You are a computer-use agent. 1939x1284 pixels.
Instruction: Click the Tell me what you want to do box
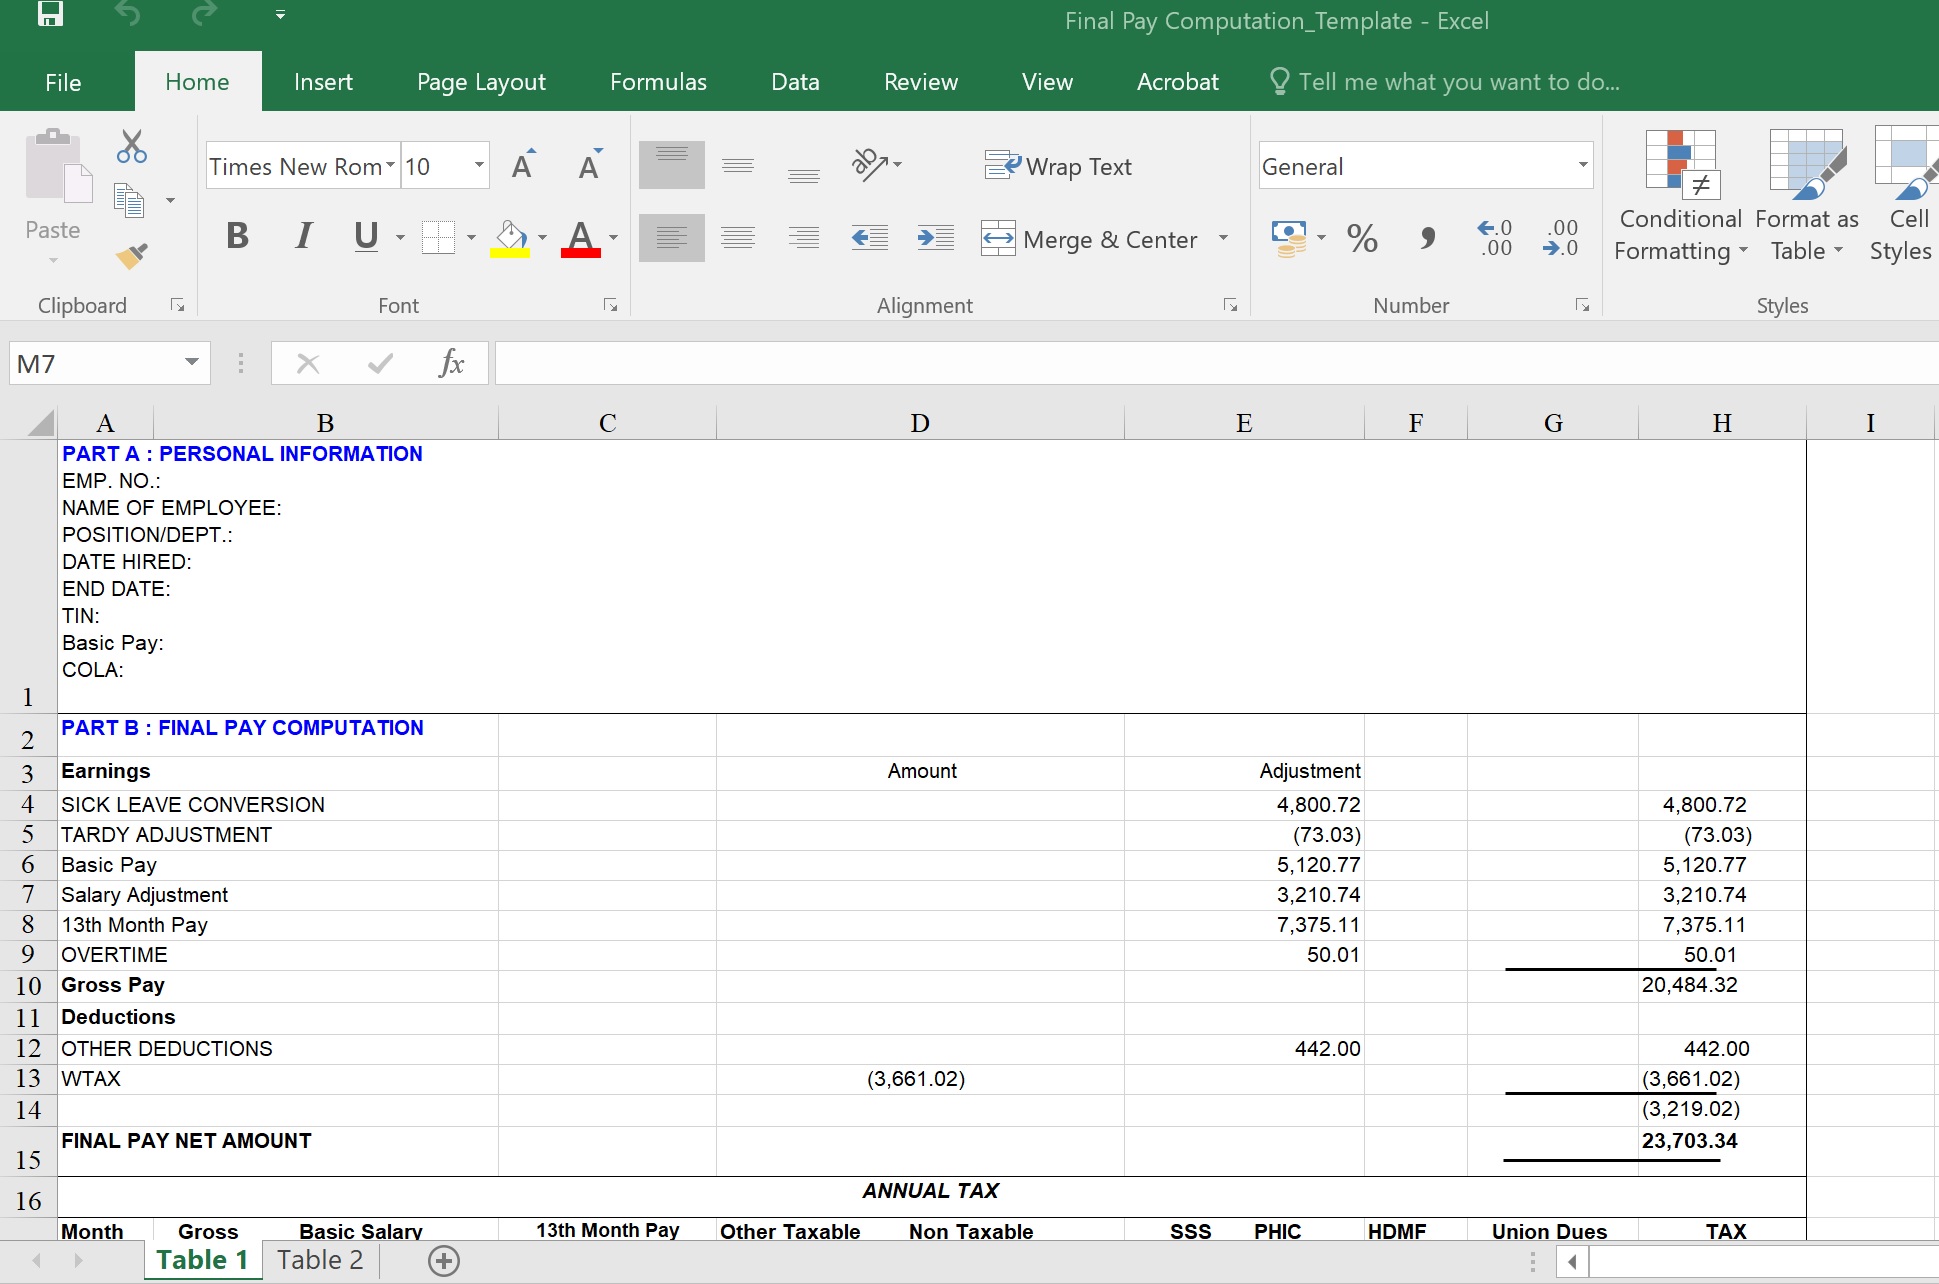point(1445,82)
